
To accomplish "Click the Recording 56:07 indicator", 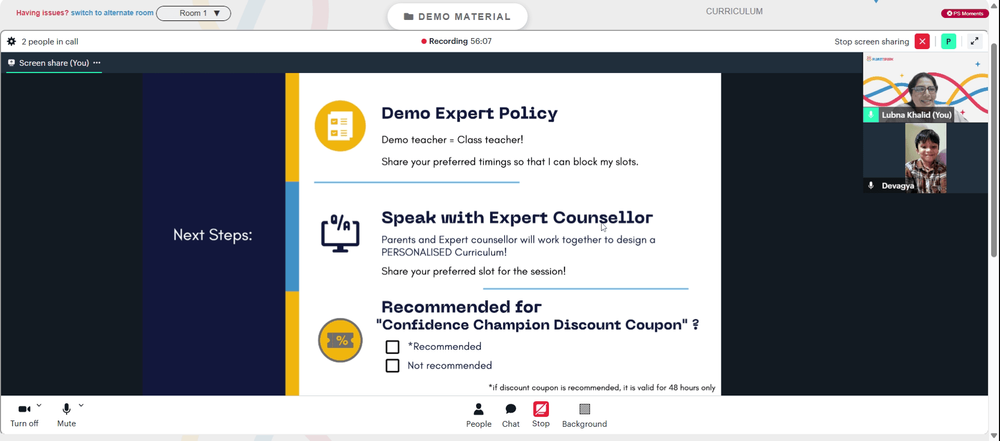I will 457,41.
